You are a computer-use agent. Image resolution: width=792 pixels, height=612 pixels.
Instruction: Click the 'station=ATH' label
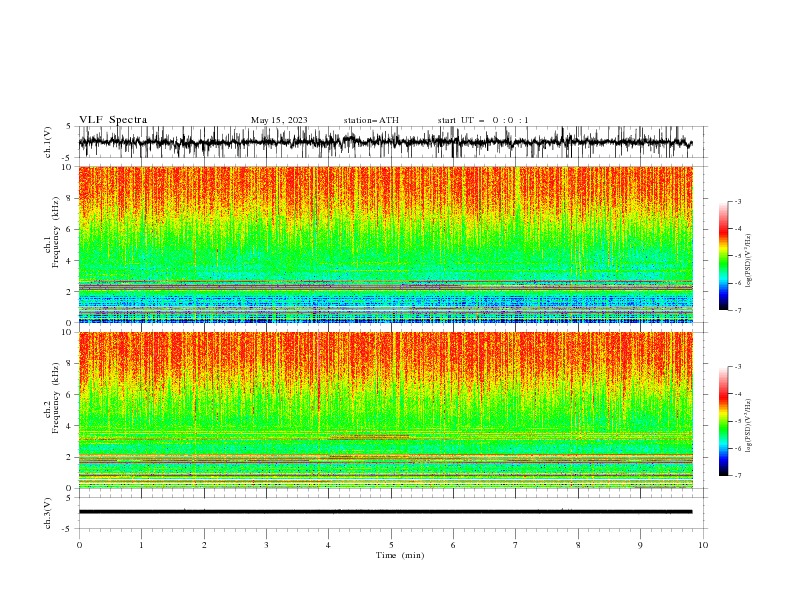(371, 120)
